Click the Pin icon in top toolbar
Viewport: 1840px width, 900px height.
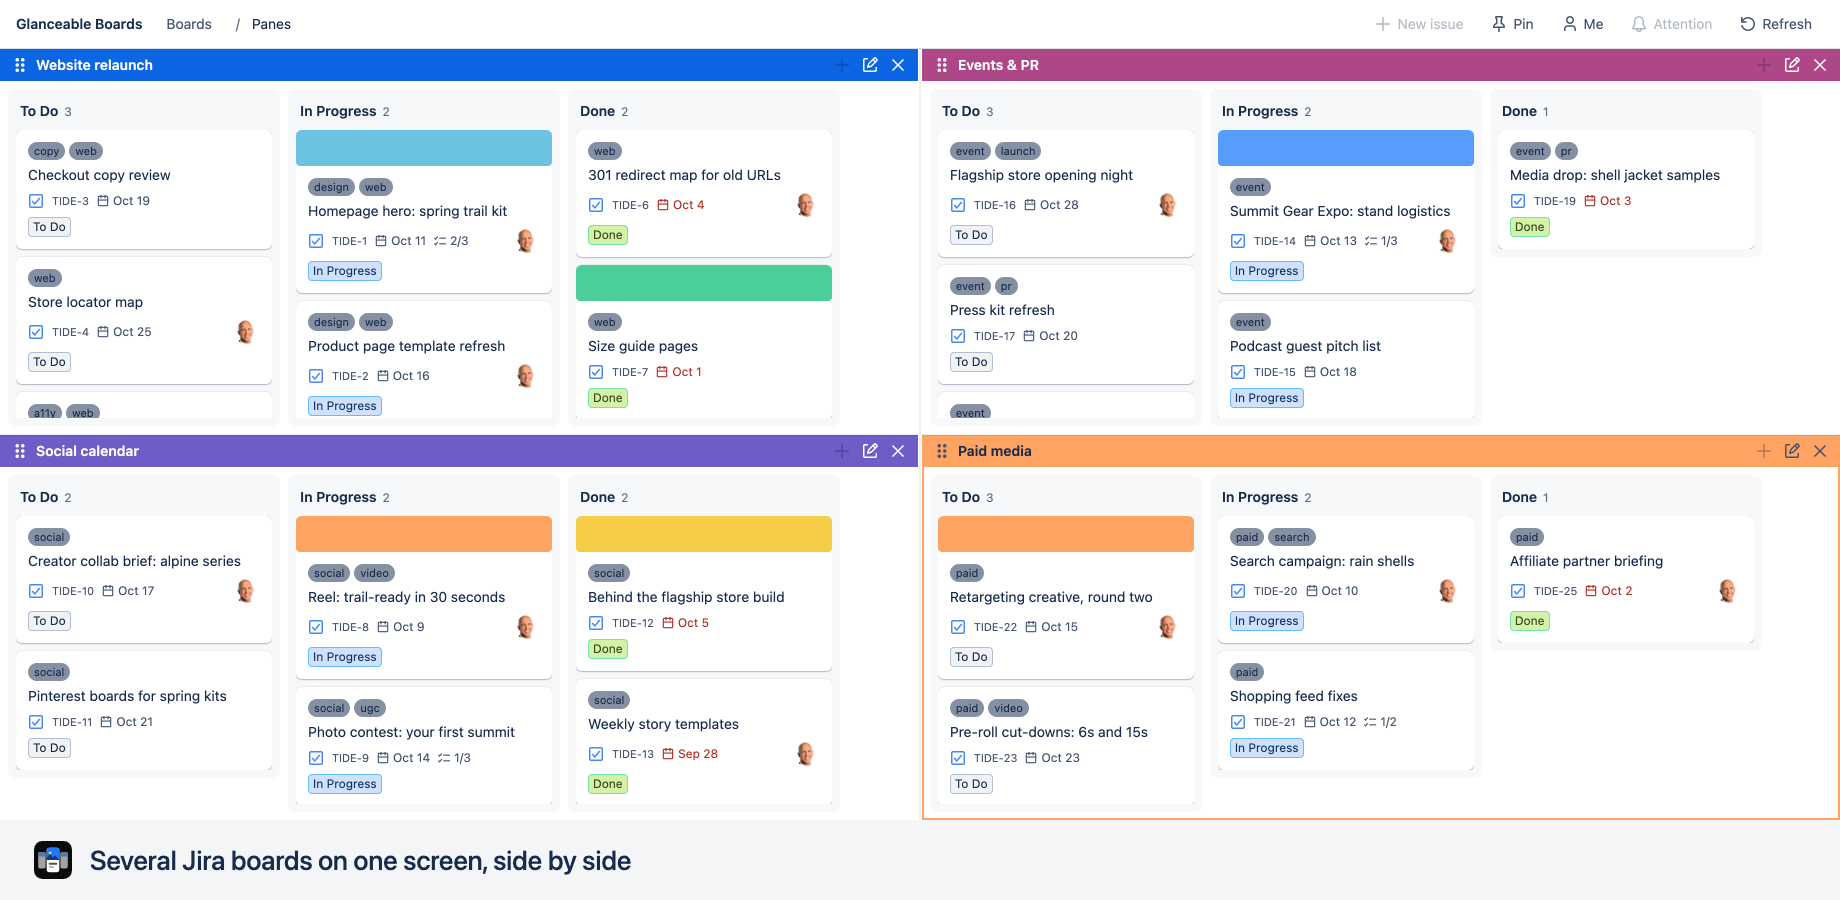coord(1499,24)
